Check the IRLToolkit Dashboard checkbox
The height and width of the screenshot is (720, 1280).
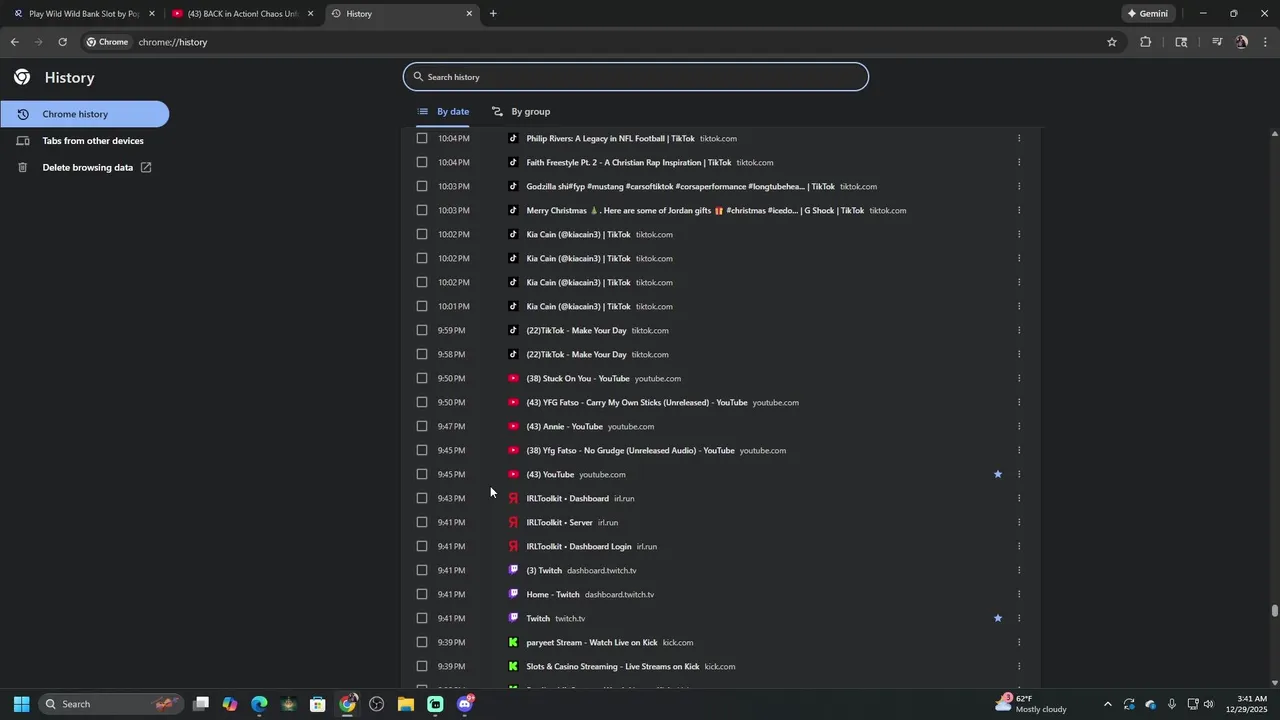(x=422, y=499)
